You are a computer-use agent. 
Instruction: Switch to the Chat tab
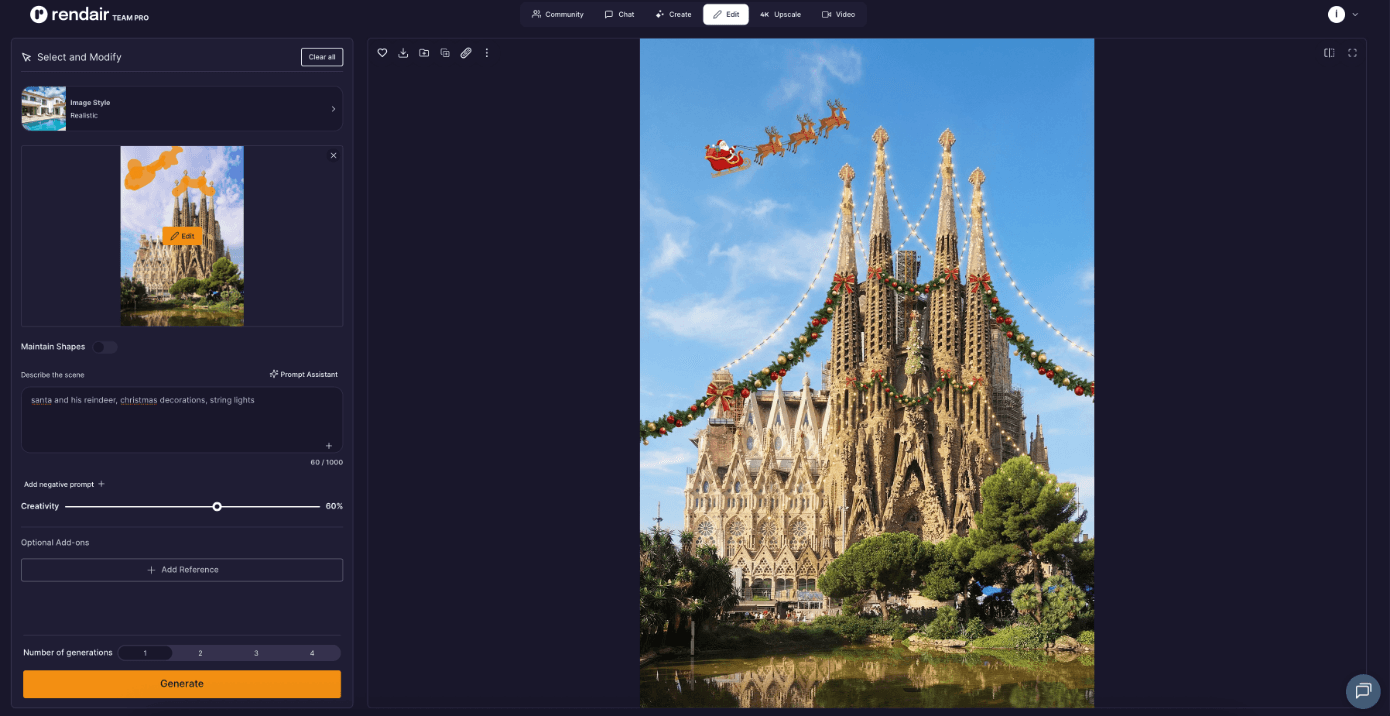click(619, 14)
